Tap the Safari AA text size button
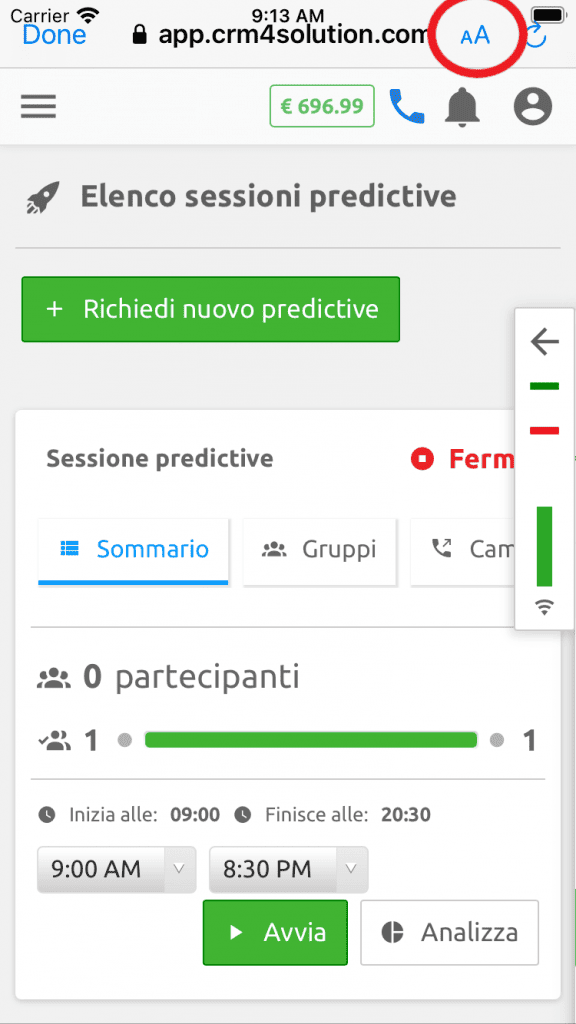 click(475, 35)
